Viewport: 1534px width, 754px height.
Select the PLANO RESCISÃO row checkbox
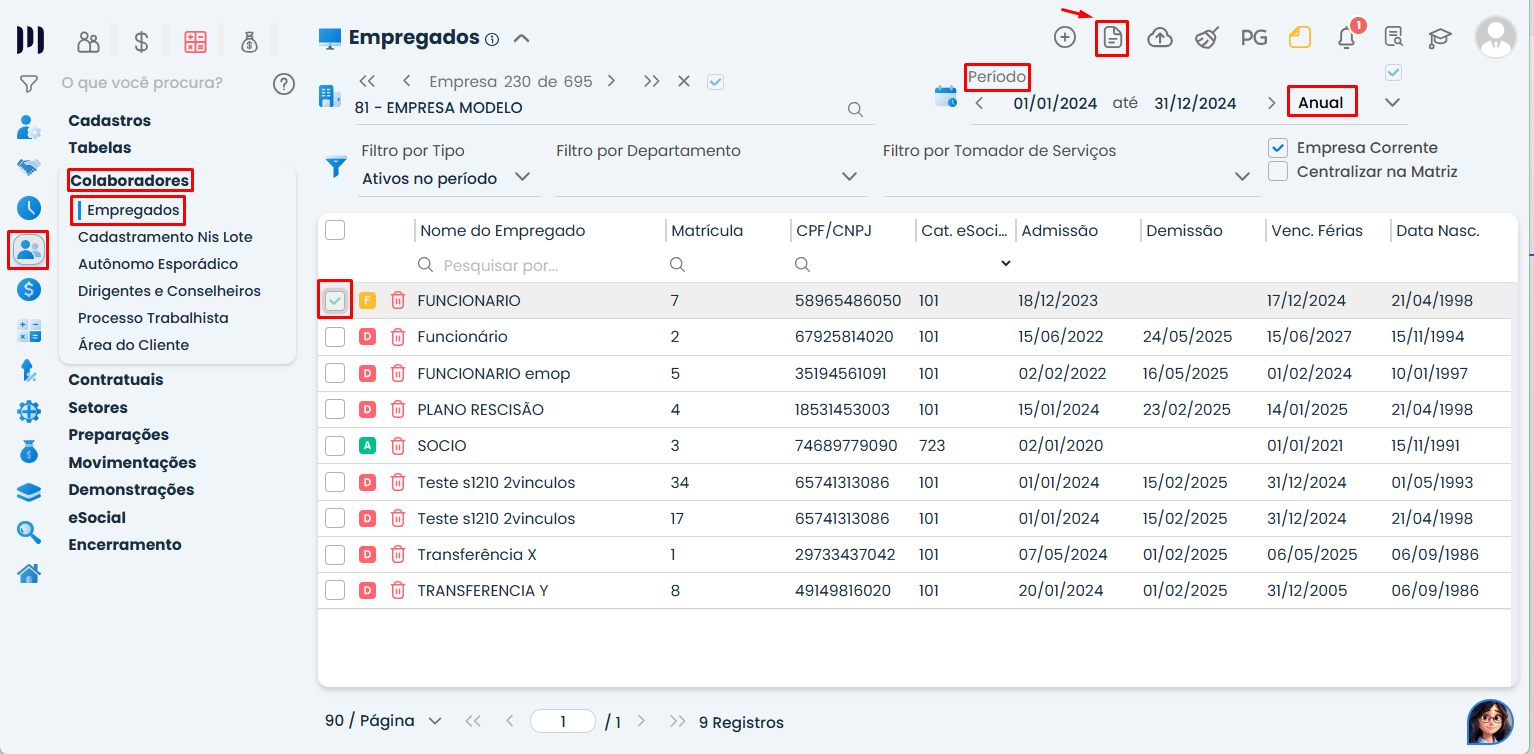[335, 410]
